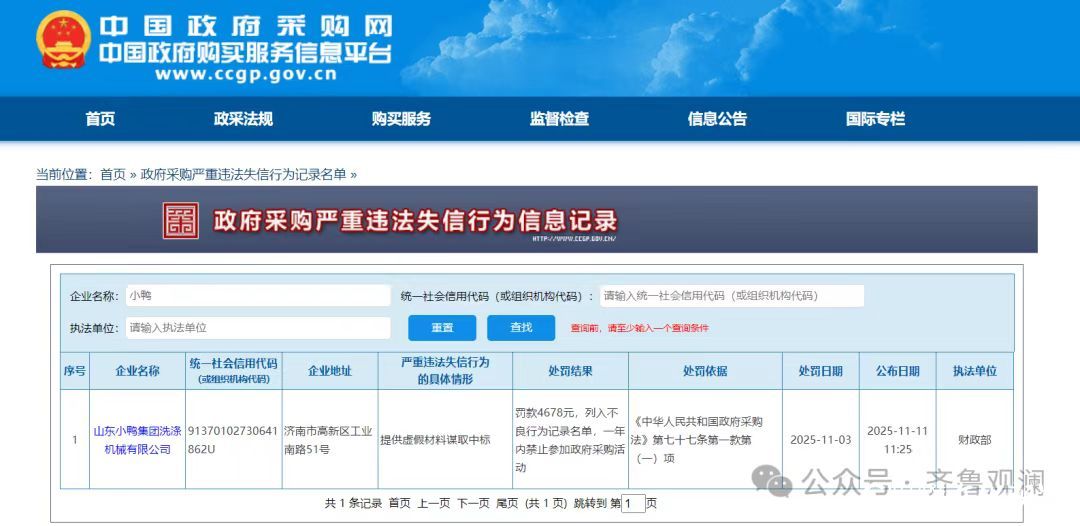Go to 上一页 in pagination
1080x526 pixels.
click(x=434, y=503)
